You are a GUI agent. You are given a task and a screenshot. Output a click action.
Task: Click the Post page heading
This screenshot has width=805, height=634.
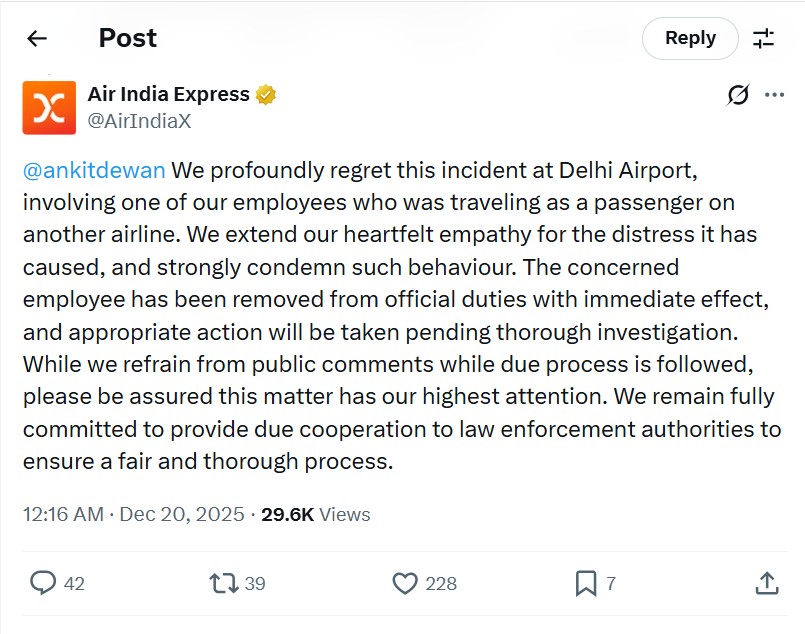[x=127, y=39]
